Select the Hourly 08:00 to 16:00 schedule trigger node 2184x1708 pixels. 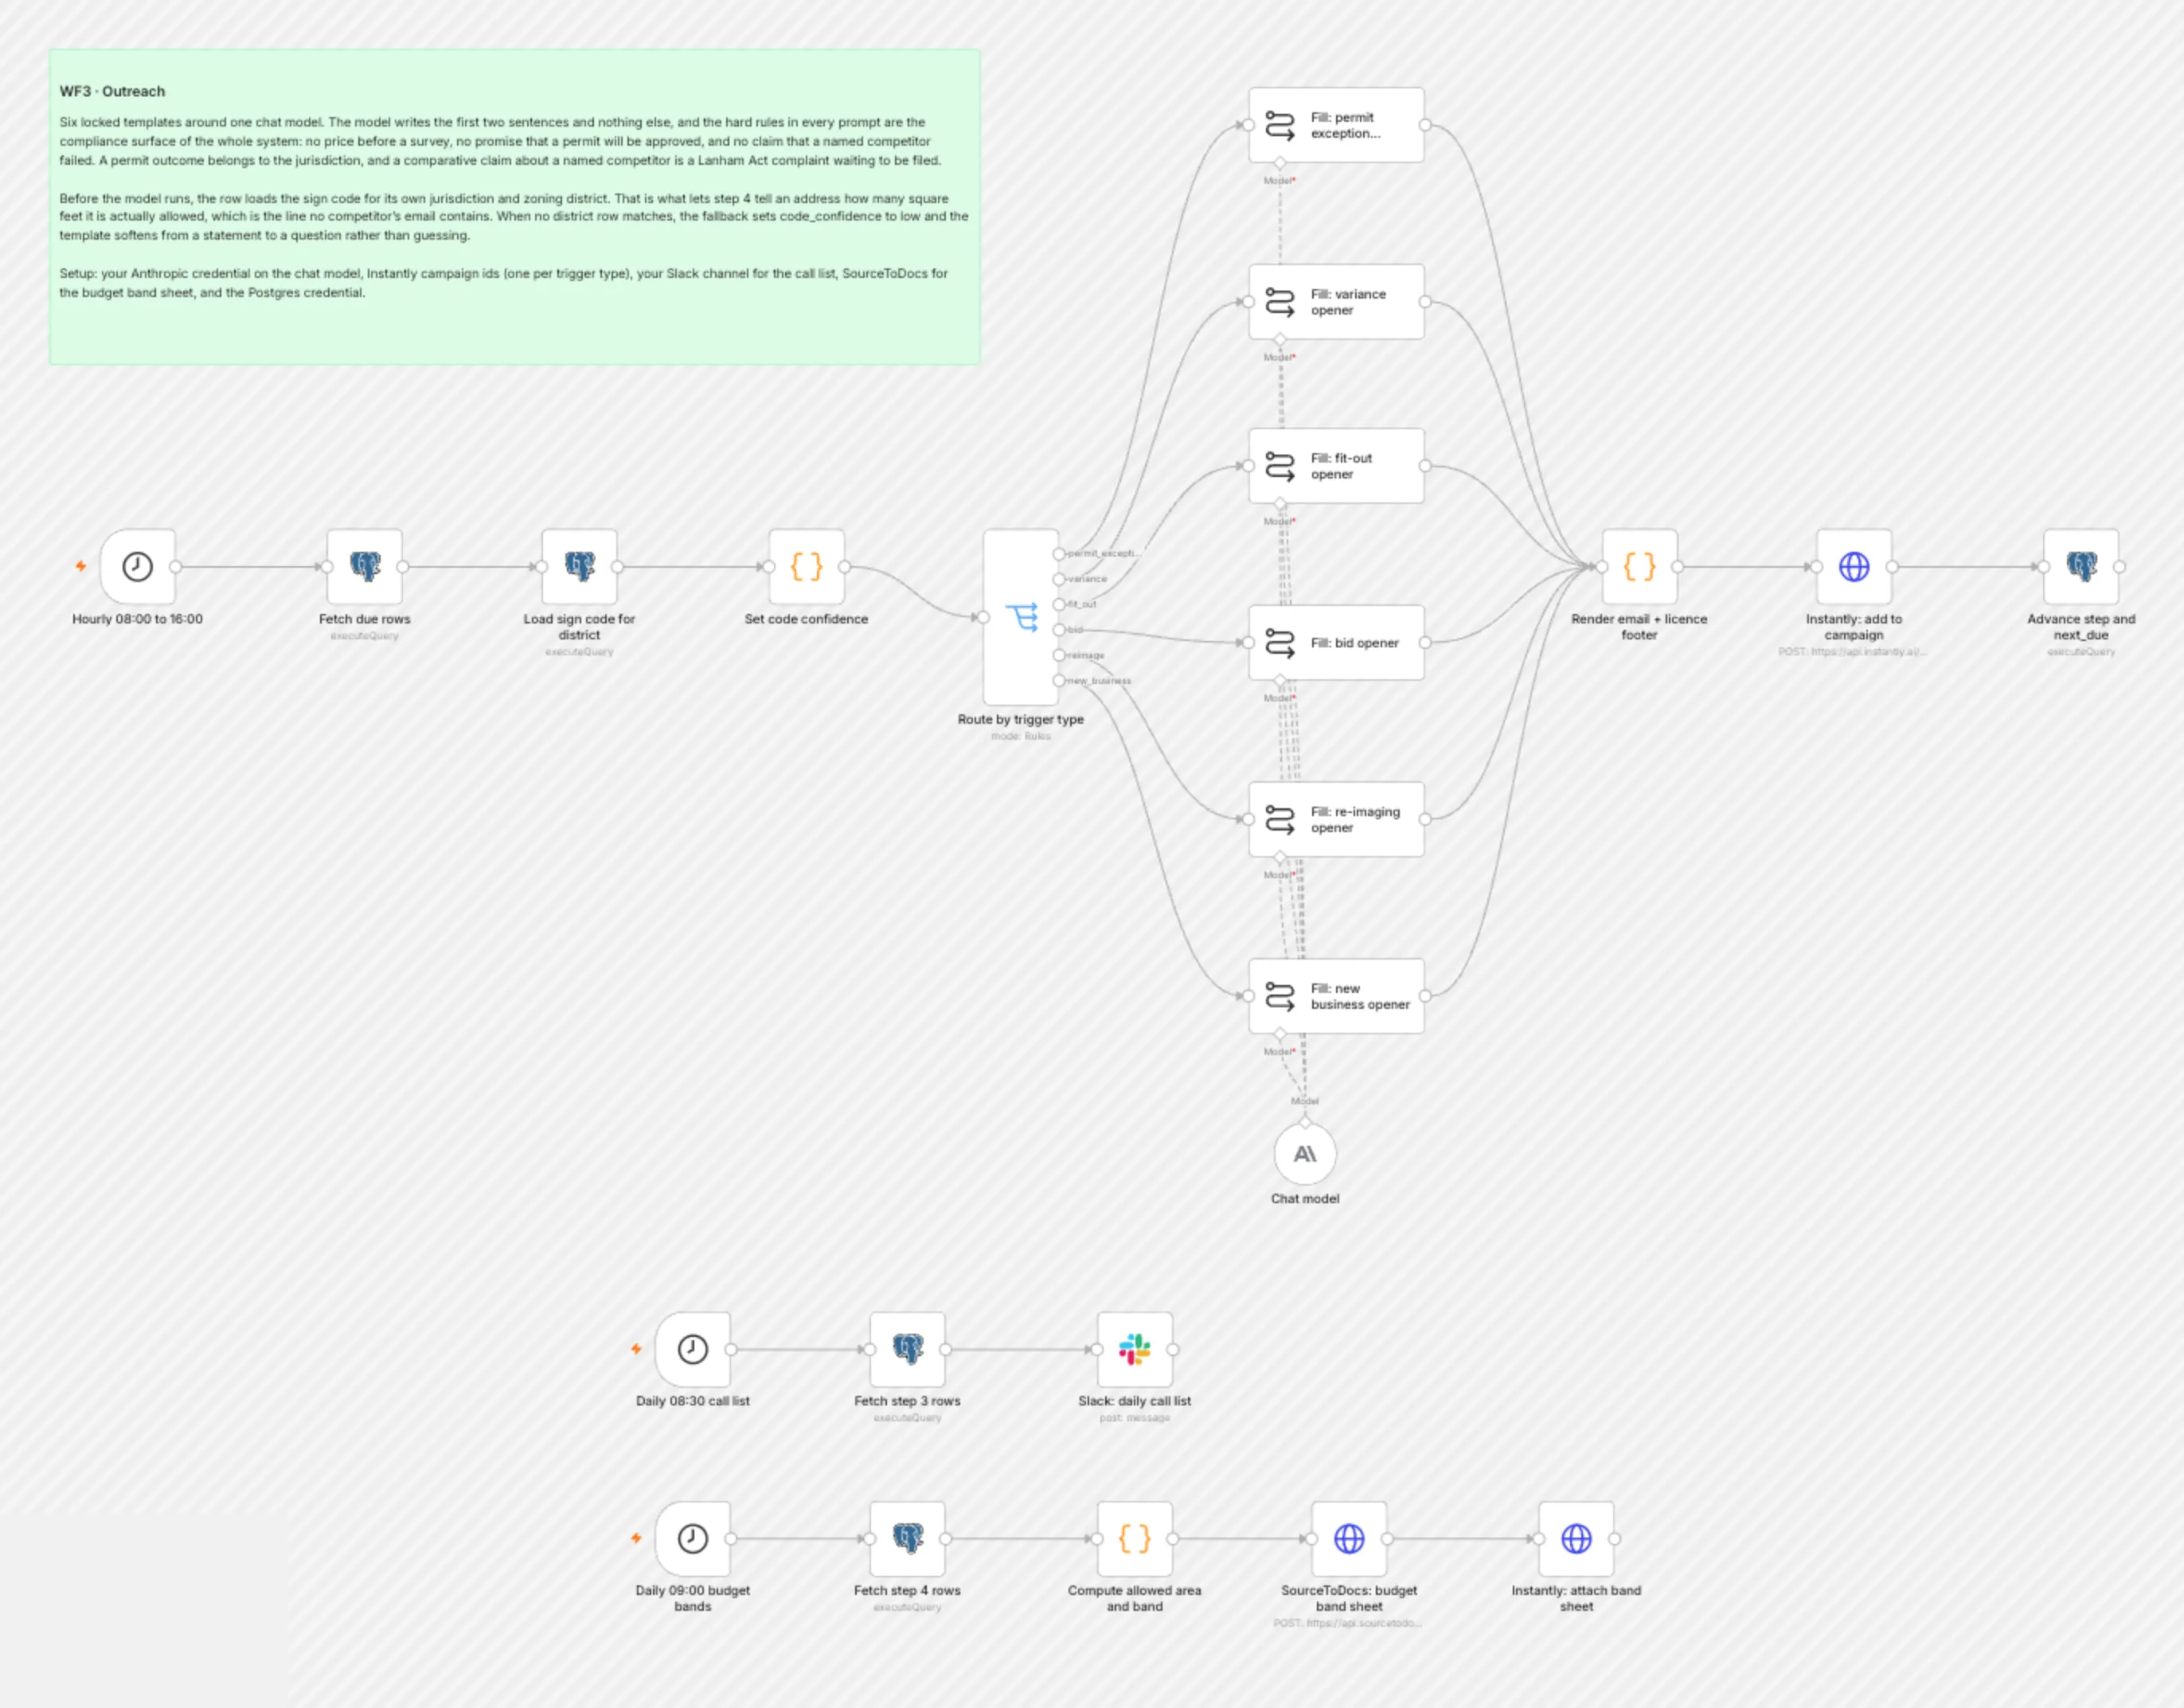coord(137,566)
